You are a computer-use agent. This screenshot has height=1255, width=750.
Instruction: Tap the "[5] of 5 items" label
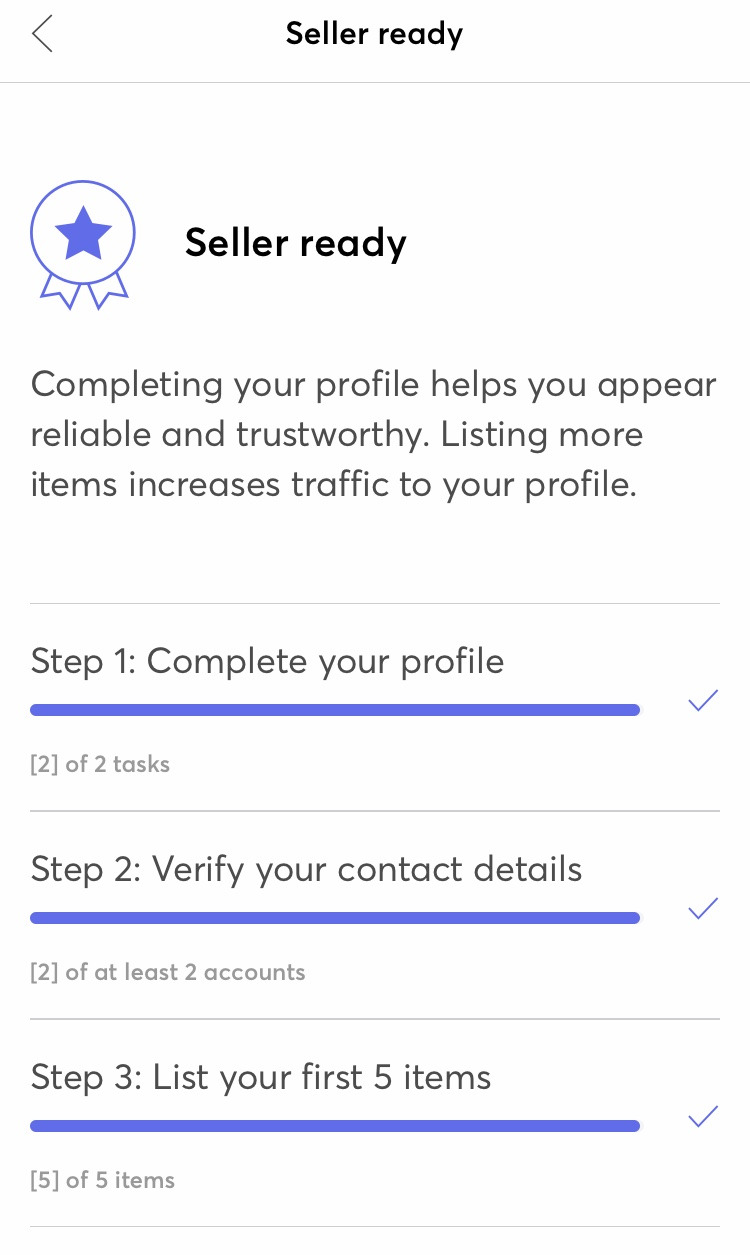[x=103, y=1180]
